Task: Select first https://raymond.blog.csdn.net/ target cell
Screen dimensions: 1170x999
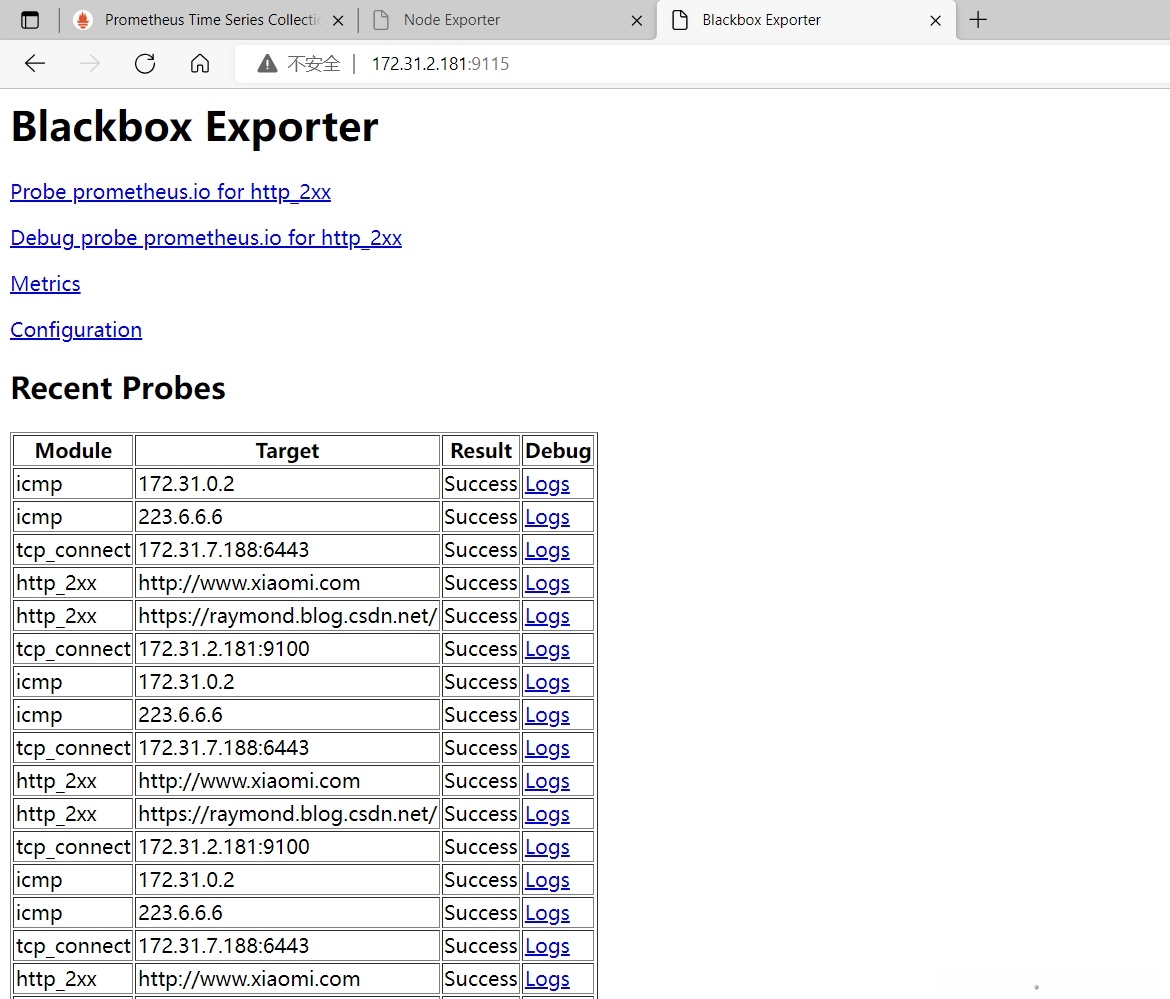Action: 287,616
